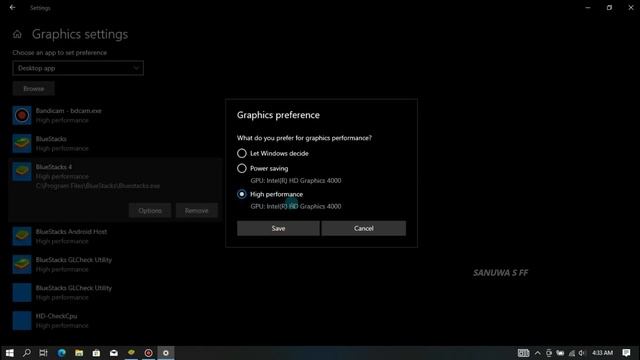Viewport: 640px width, 360px height.
Task: Launch Microsoft Edge from the taskbar
Action: 62,353
